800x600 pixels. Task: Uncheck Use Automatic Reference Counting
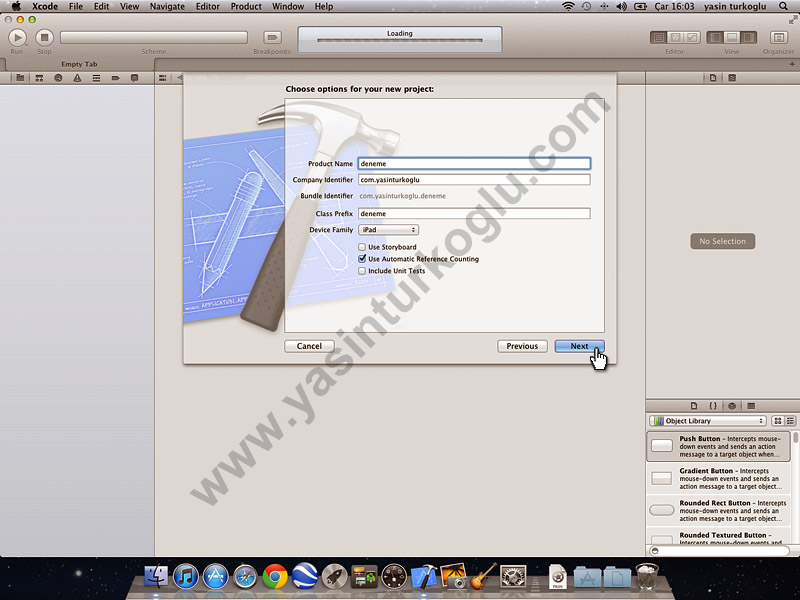tap(362, 259)
